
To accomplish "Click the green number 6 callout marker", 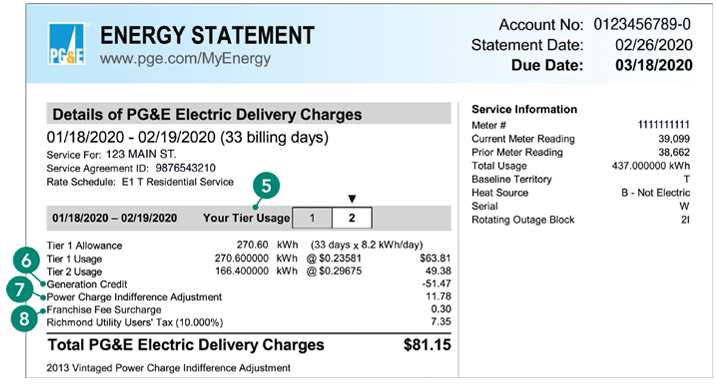I will (26, 261).
